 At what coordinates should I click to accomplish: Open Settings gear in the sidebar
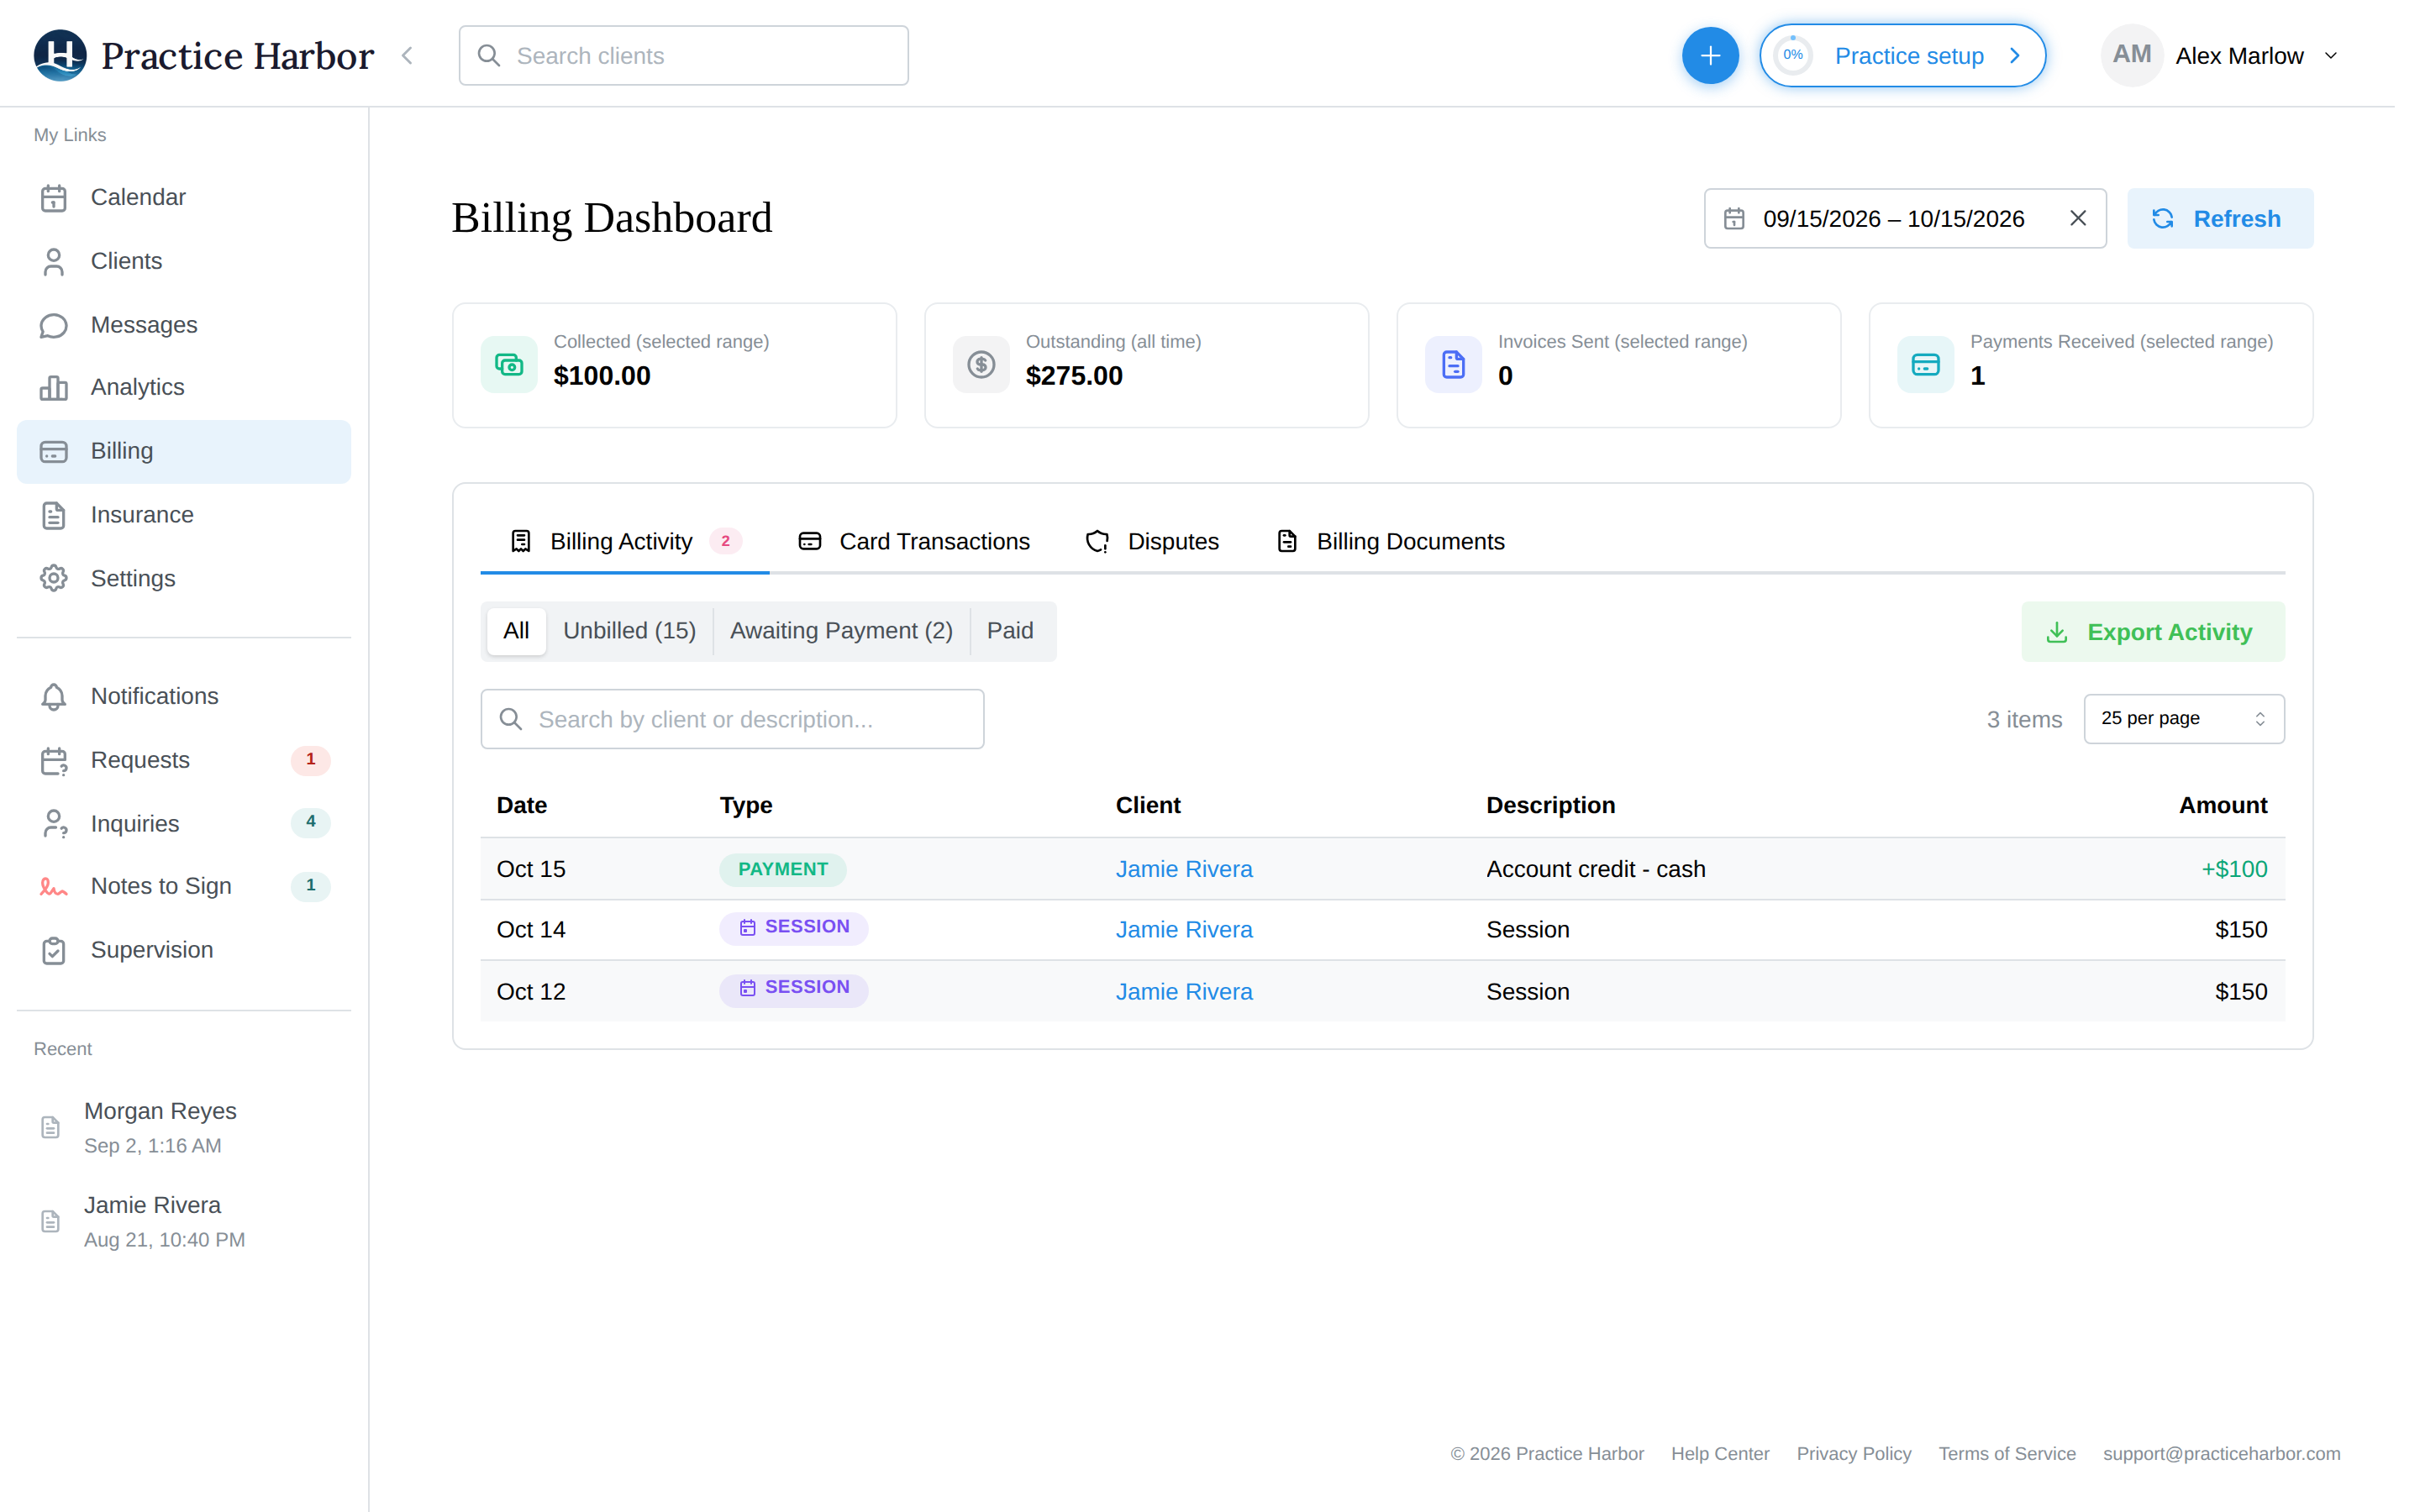(184, 578)
